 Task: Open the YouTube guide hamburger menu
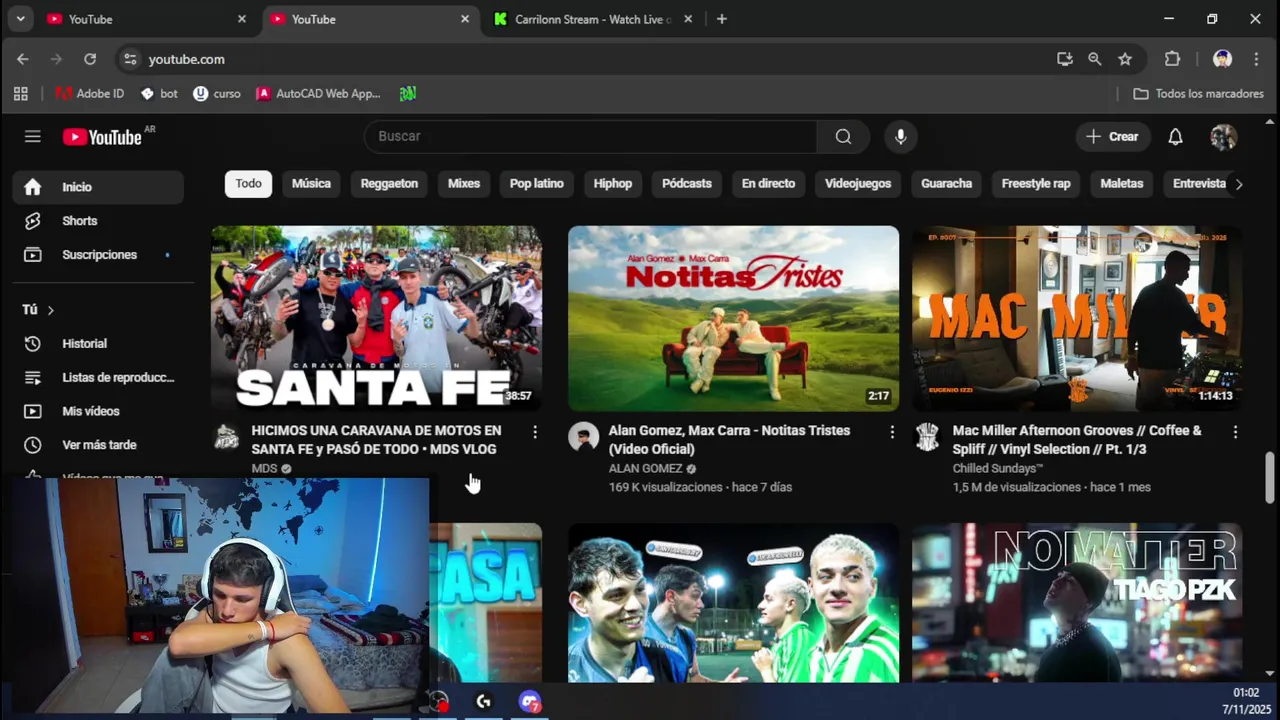(x=33, y=136)
